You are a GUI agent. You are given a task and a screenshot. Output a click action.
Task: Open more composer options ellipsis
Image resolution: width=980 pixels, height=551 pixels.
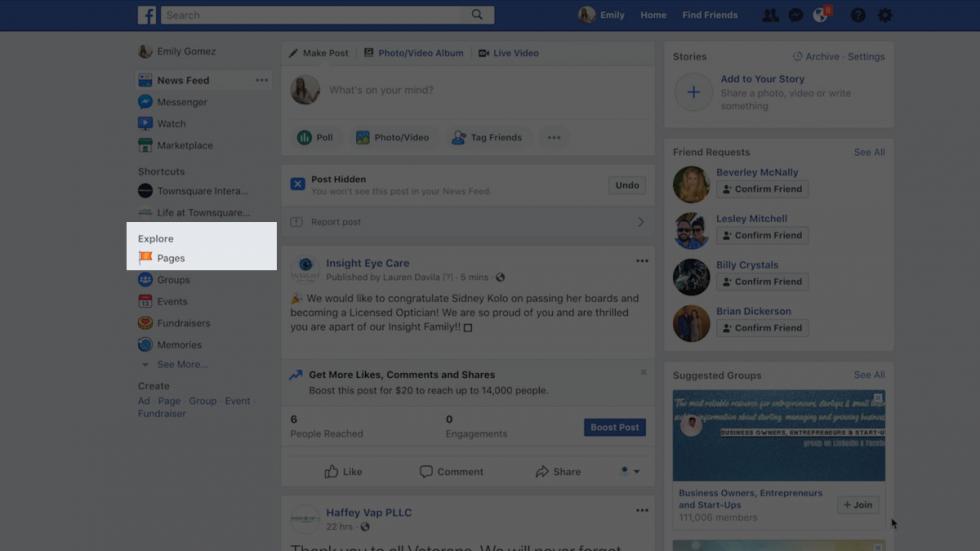click(554, 137)
